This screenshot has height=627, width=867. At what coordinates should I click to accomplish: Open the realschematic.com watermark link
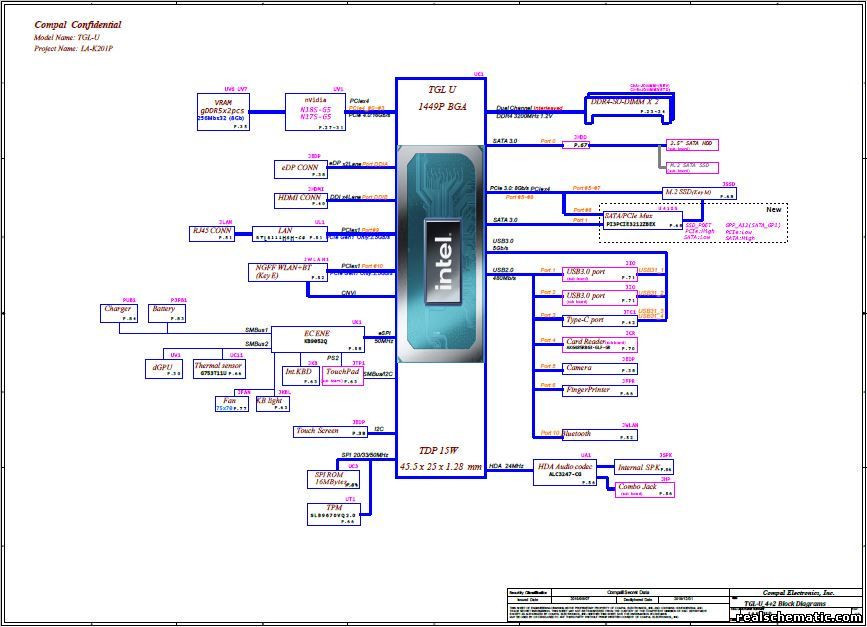[791, 619]
